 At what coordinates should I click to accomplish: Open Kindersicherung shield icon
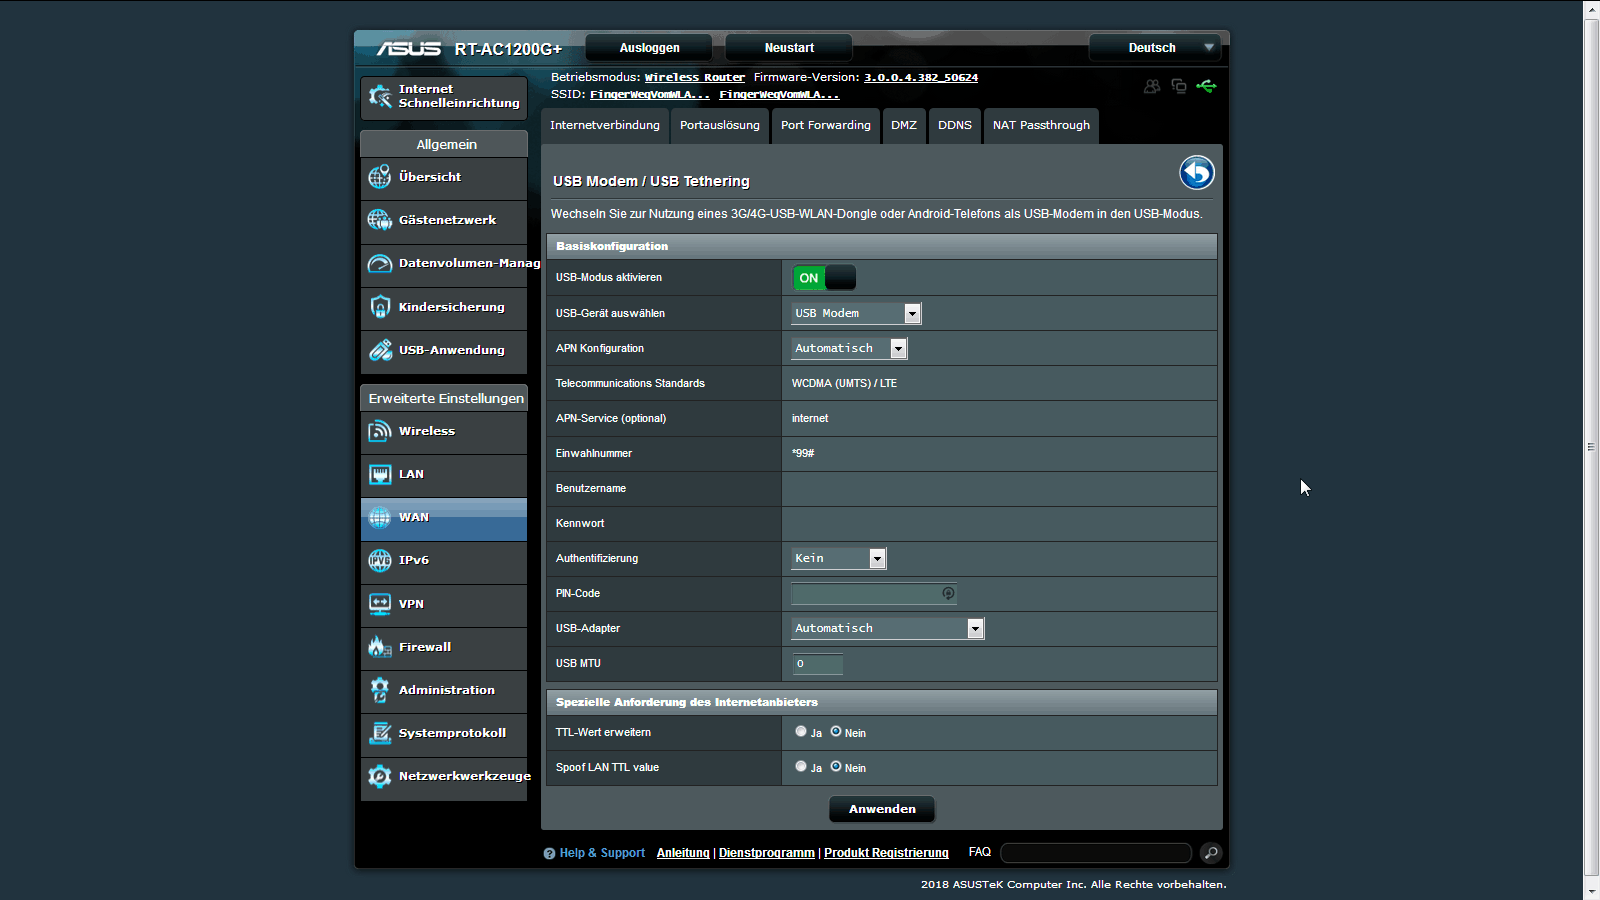(x=380, y=307)
